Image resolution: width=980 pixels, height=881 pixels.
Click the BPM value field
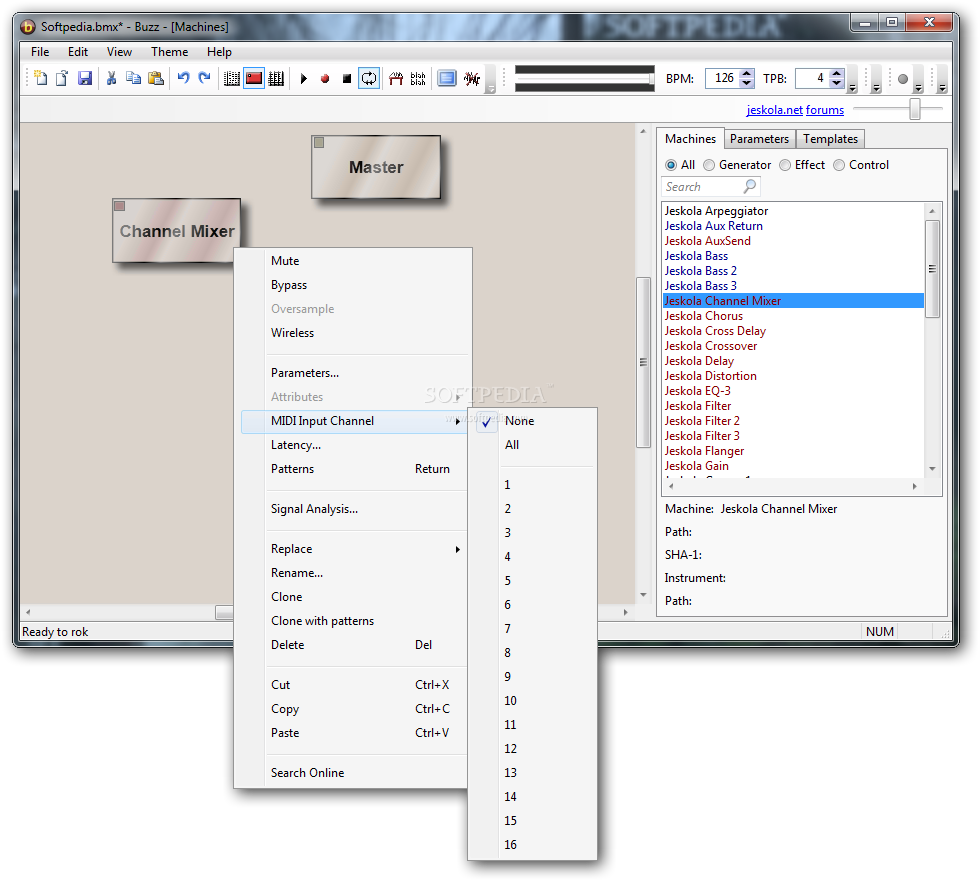[x=722, y=78]
